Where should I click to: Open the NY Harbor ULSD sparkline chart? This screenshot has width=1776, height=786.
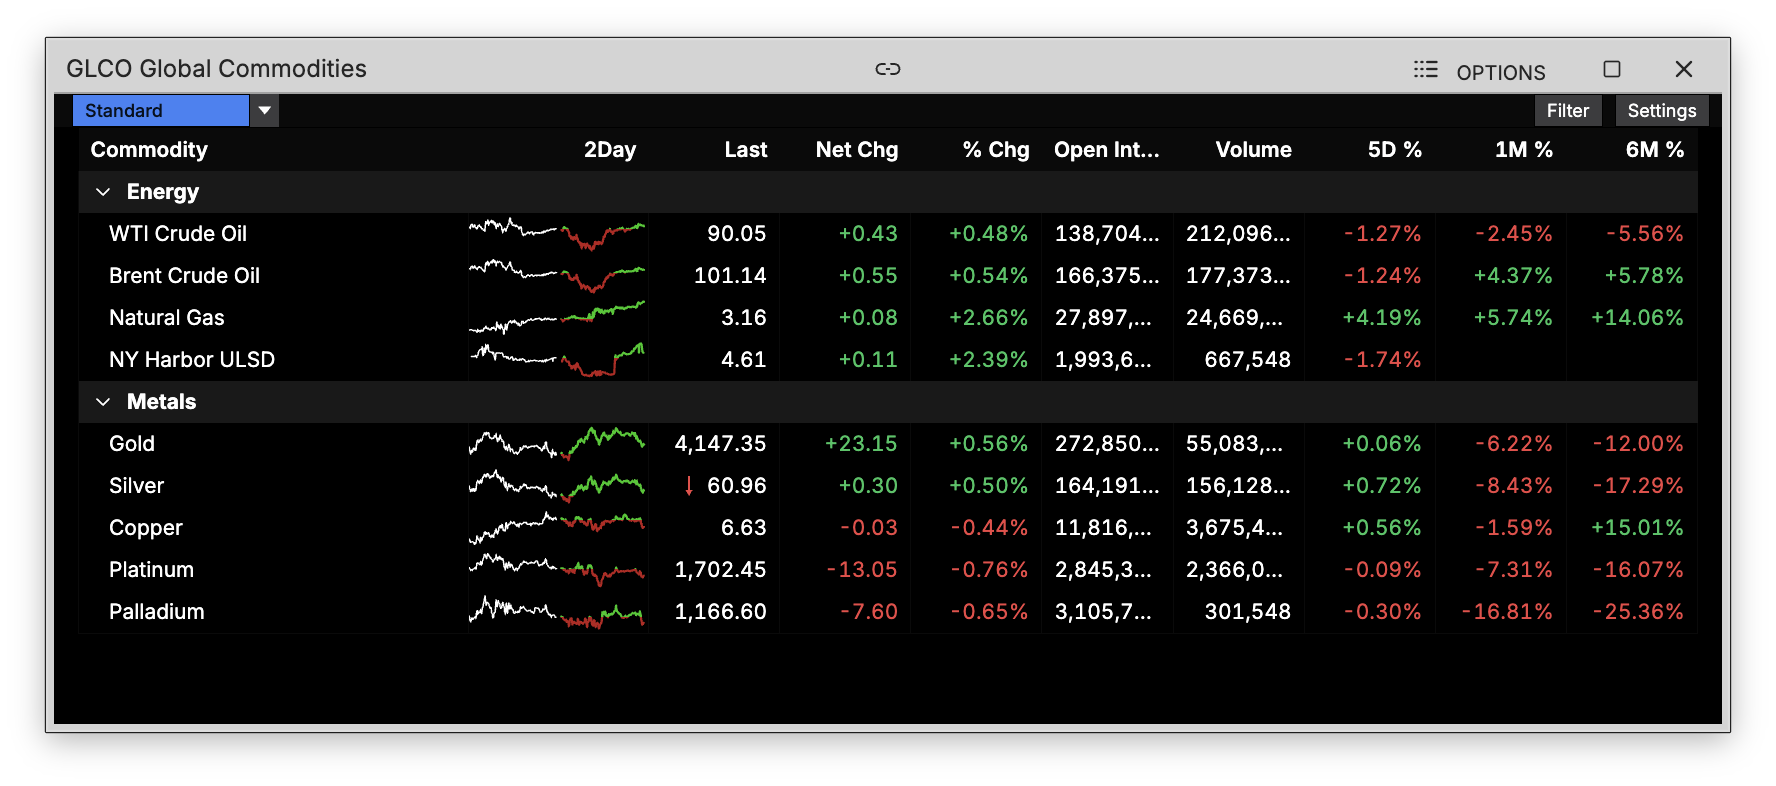tap(557, 360)
